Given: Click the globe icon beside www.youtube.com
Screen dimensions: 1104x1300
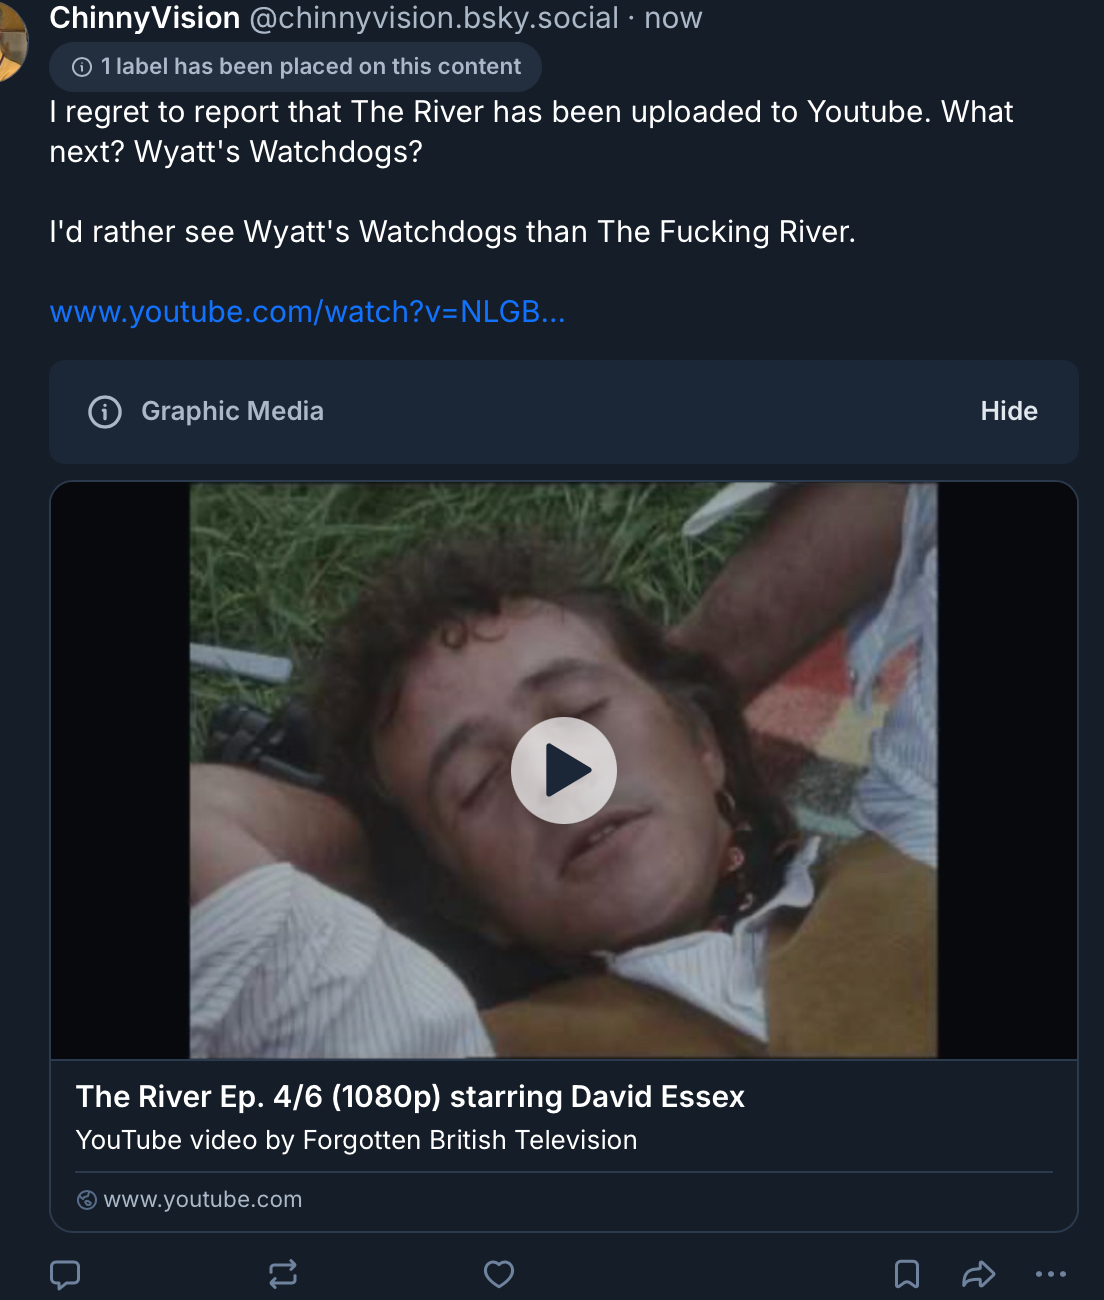Looking at the screenshot, I should coord(87,1200).
